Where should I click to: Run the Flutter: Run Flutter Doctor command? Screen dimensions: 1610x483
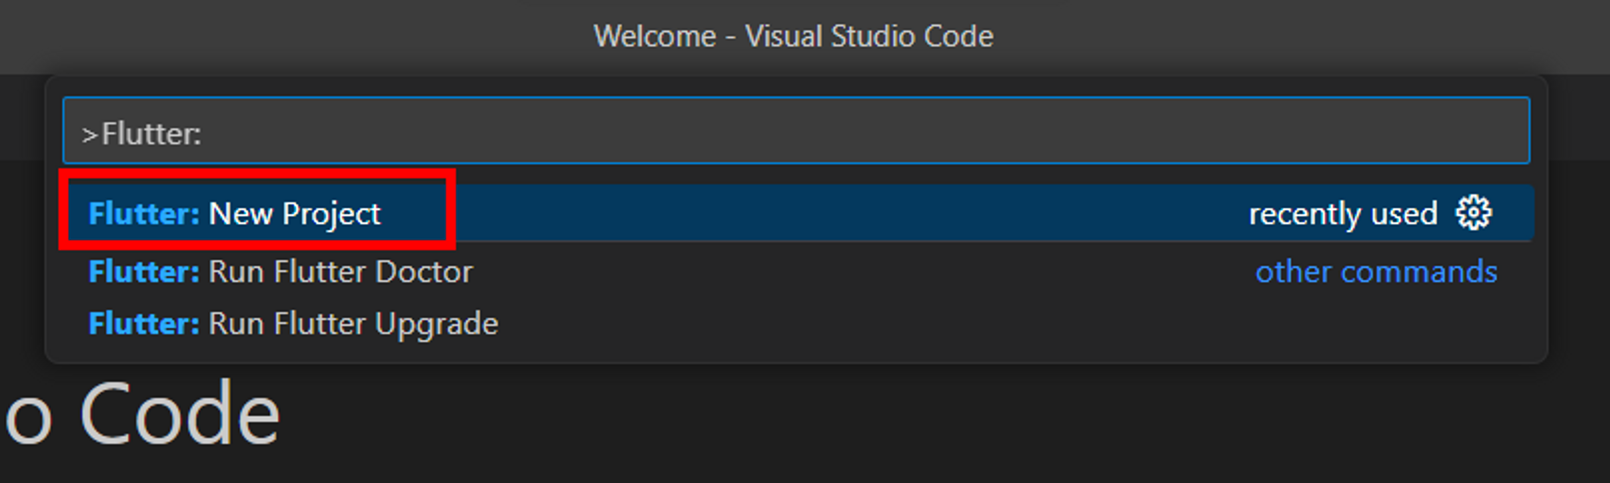tap(796, 271)
